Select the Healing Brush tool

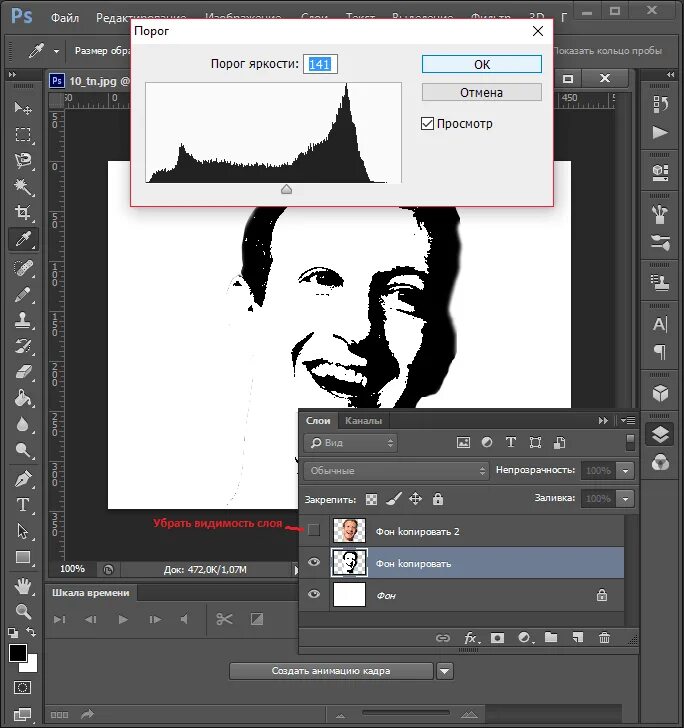[22, 268]
